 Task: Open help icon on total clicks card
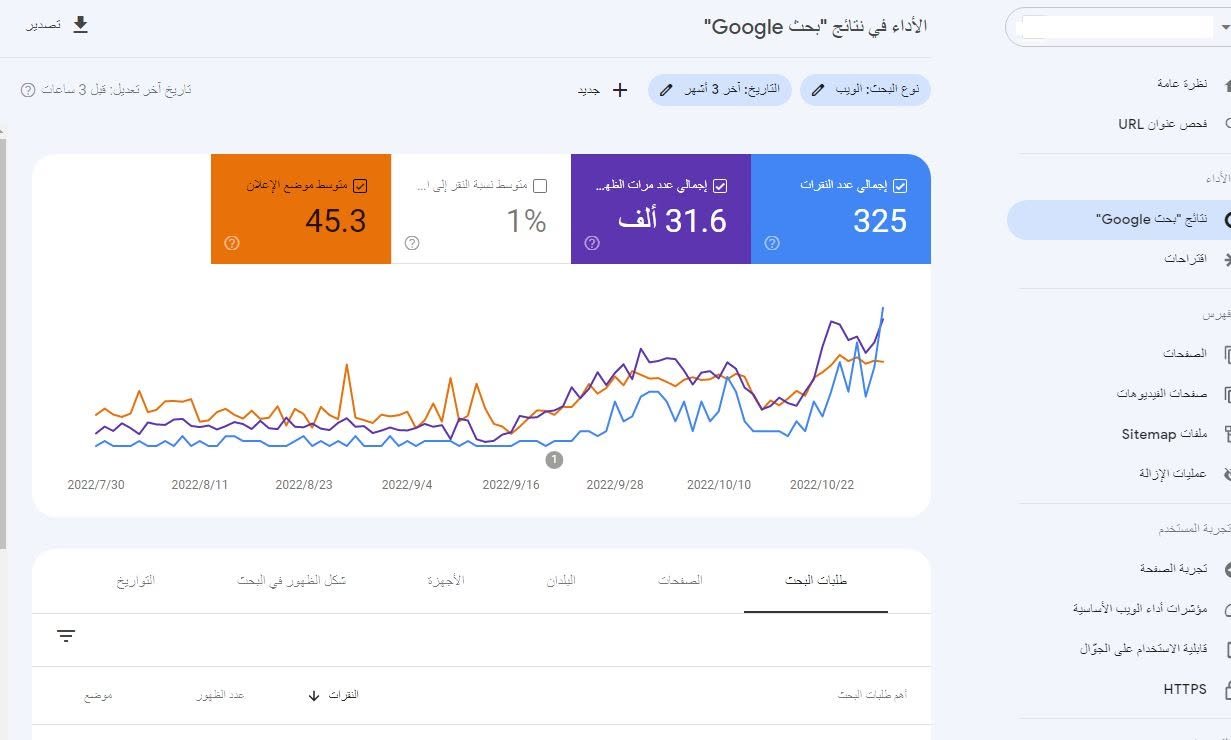click(x=772, y=243)
